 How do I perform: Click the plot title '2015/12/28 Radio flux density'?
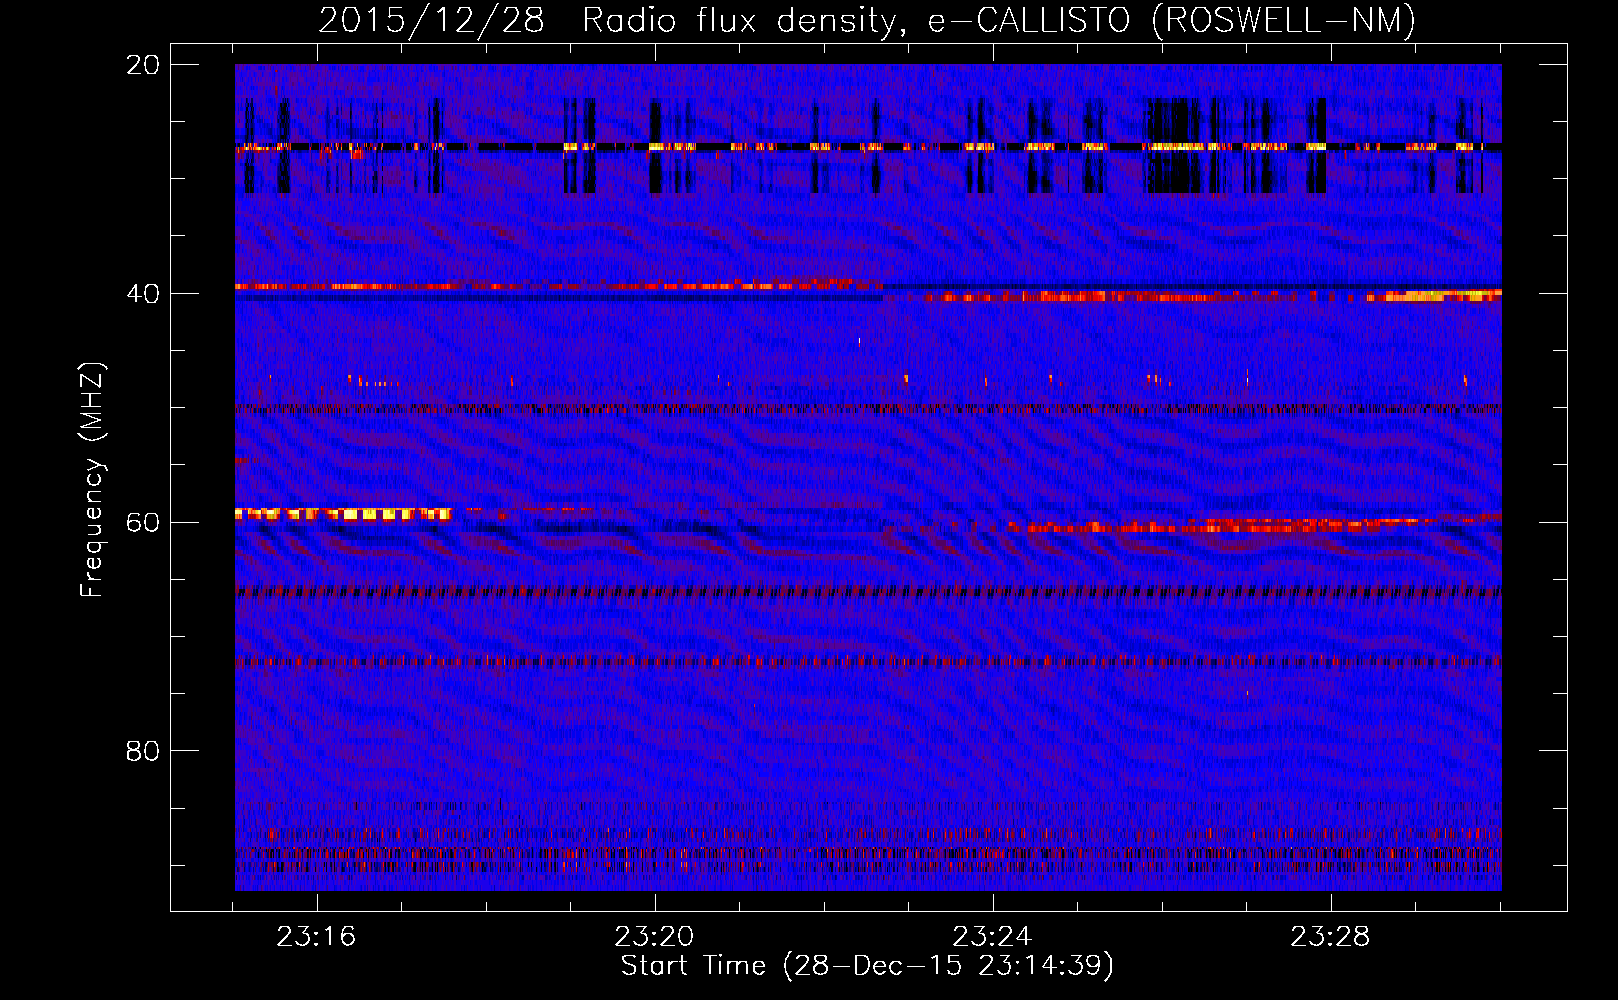608,21
